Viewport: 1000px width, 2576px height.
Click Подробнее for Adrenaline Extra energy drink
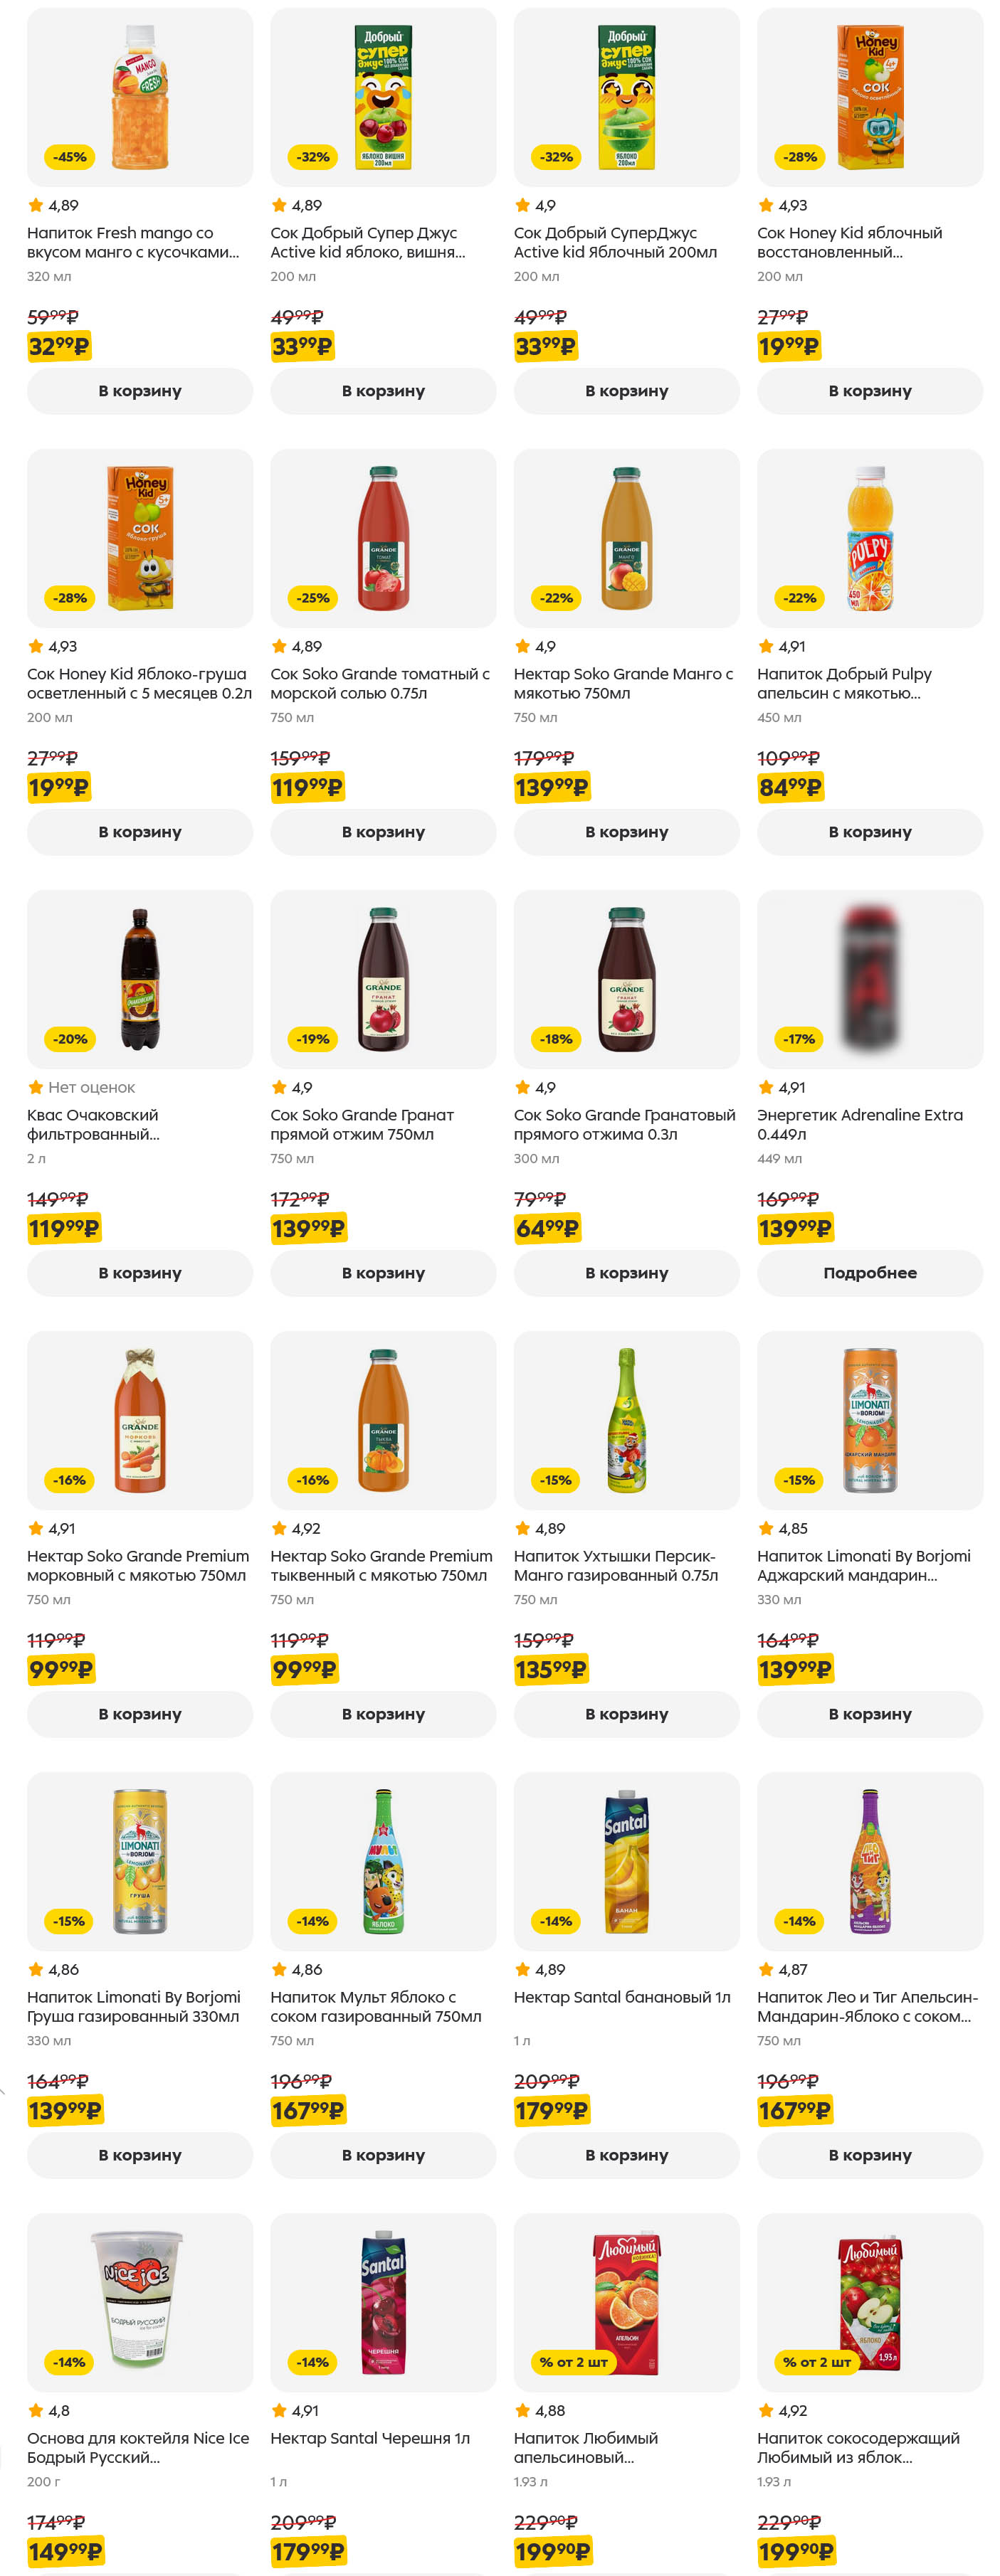point(869,1273)
